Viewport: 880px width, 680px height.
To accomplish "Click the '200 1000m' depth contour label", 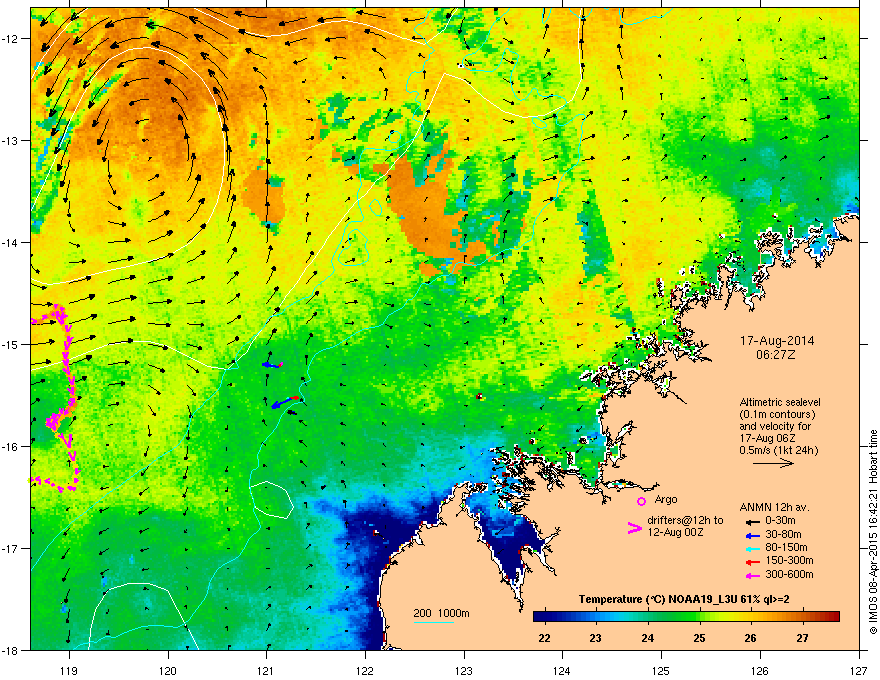I will pos(441,613).
